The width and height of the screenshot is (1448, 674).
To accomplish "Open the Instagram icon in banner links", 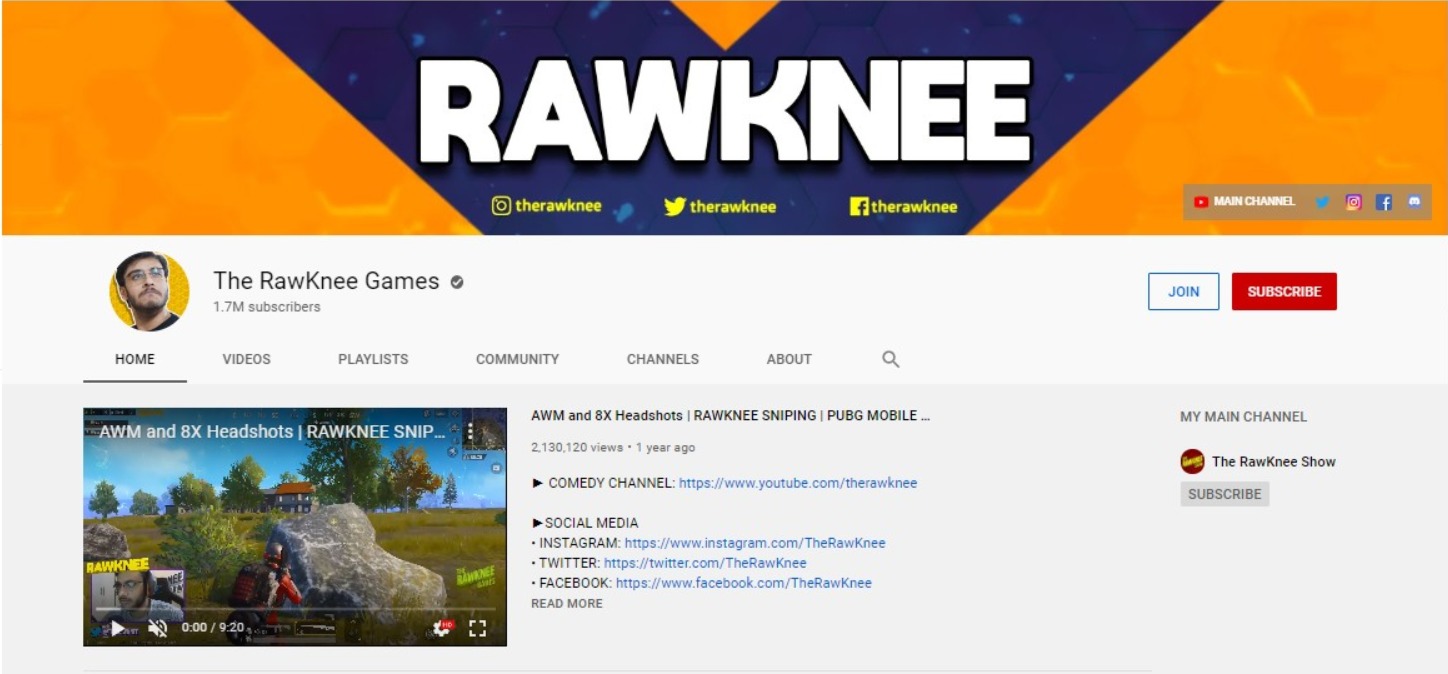I will coord(1353,202).
